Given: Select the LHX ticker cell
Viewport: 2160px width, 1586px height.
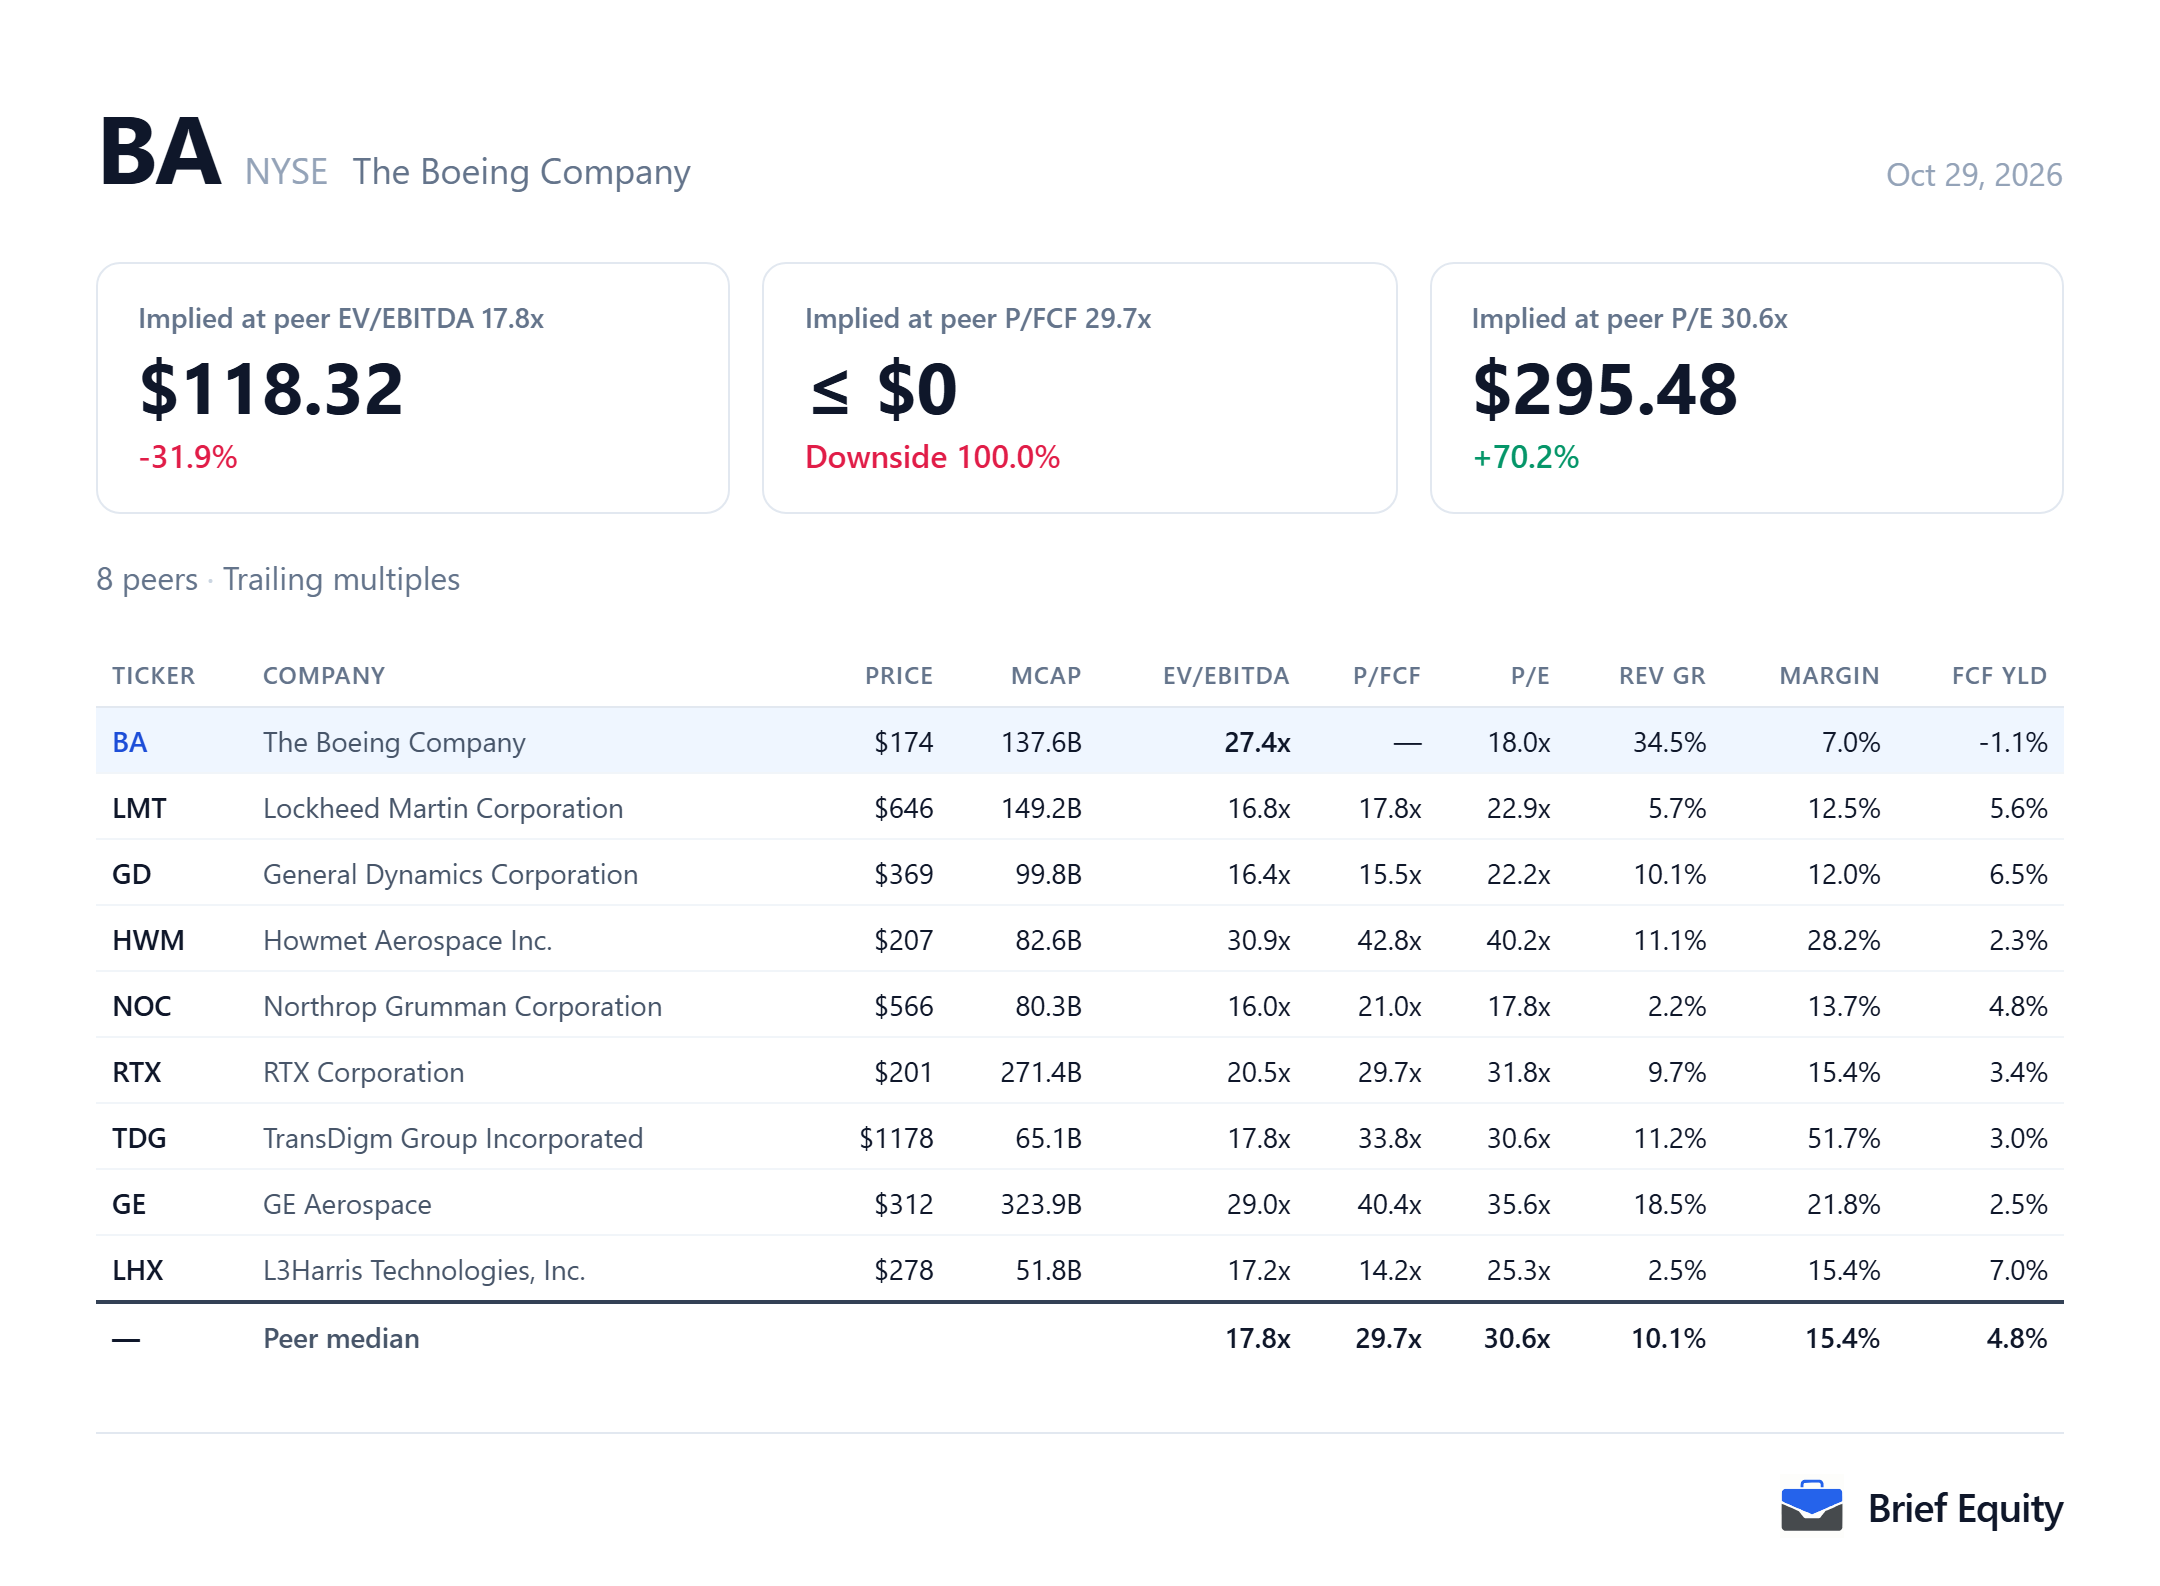Looking at the screenshot, I should [x=137, y=1270].
